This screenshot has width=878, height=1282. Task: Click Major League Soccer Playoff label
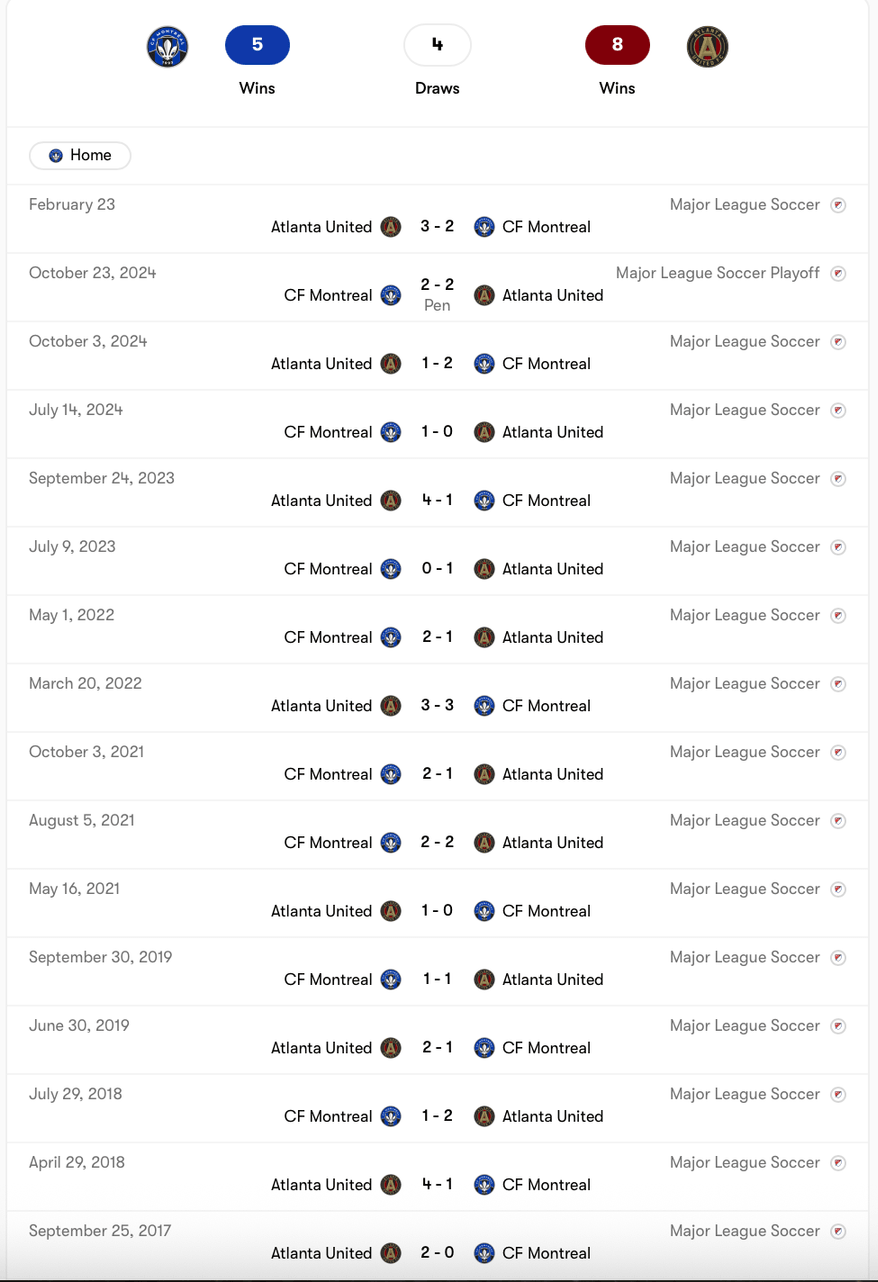pos(718,273)
